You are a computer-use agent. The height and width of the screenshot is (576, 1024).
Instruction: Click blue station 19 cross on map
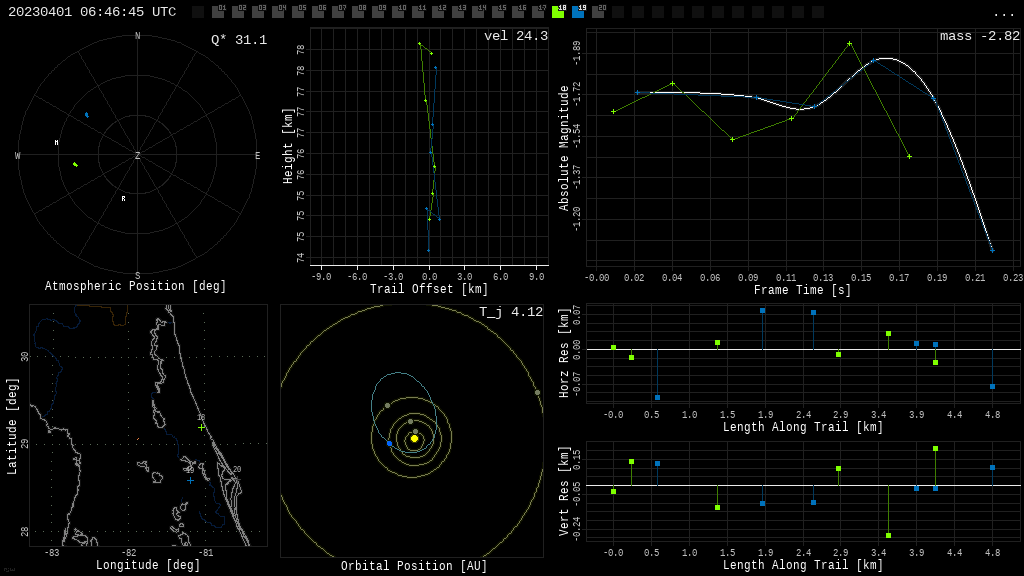[x=190, y=480]
